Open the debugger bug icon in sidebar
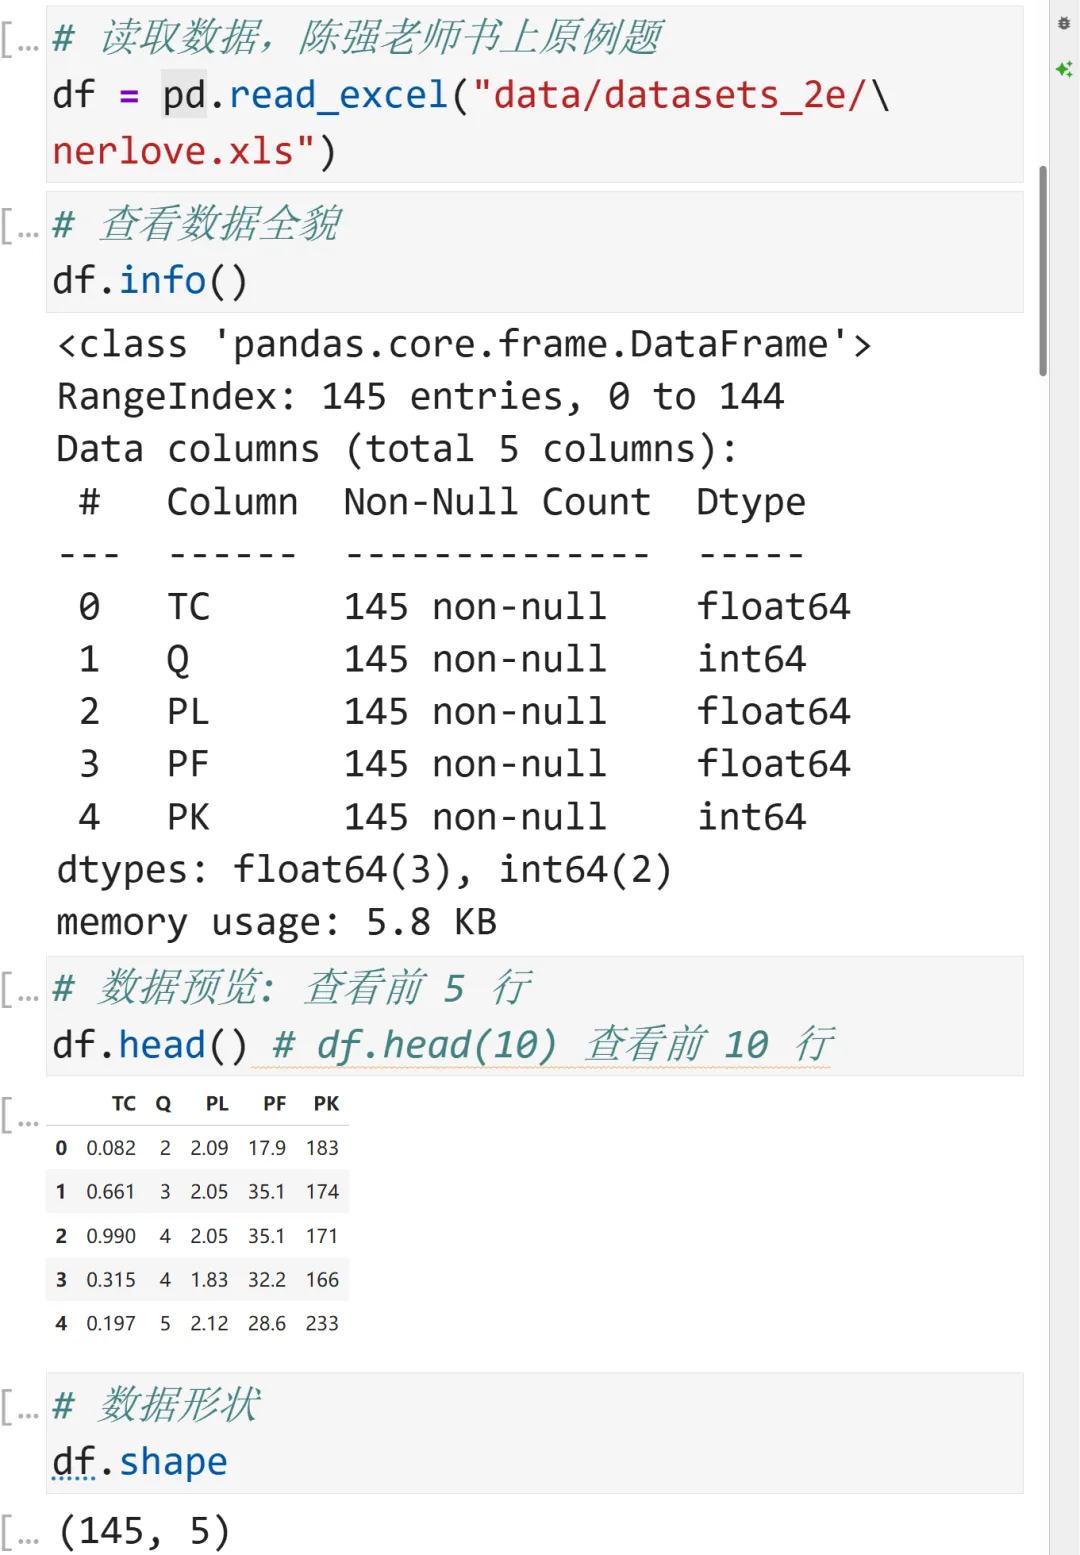Screen dimensions: 1080x1555 click(1064, 24)
